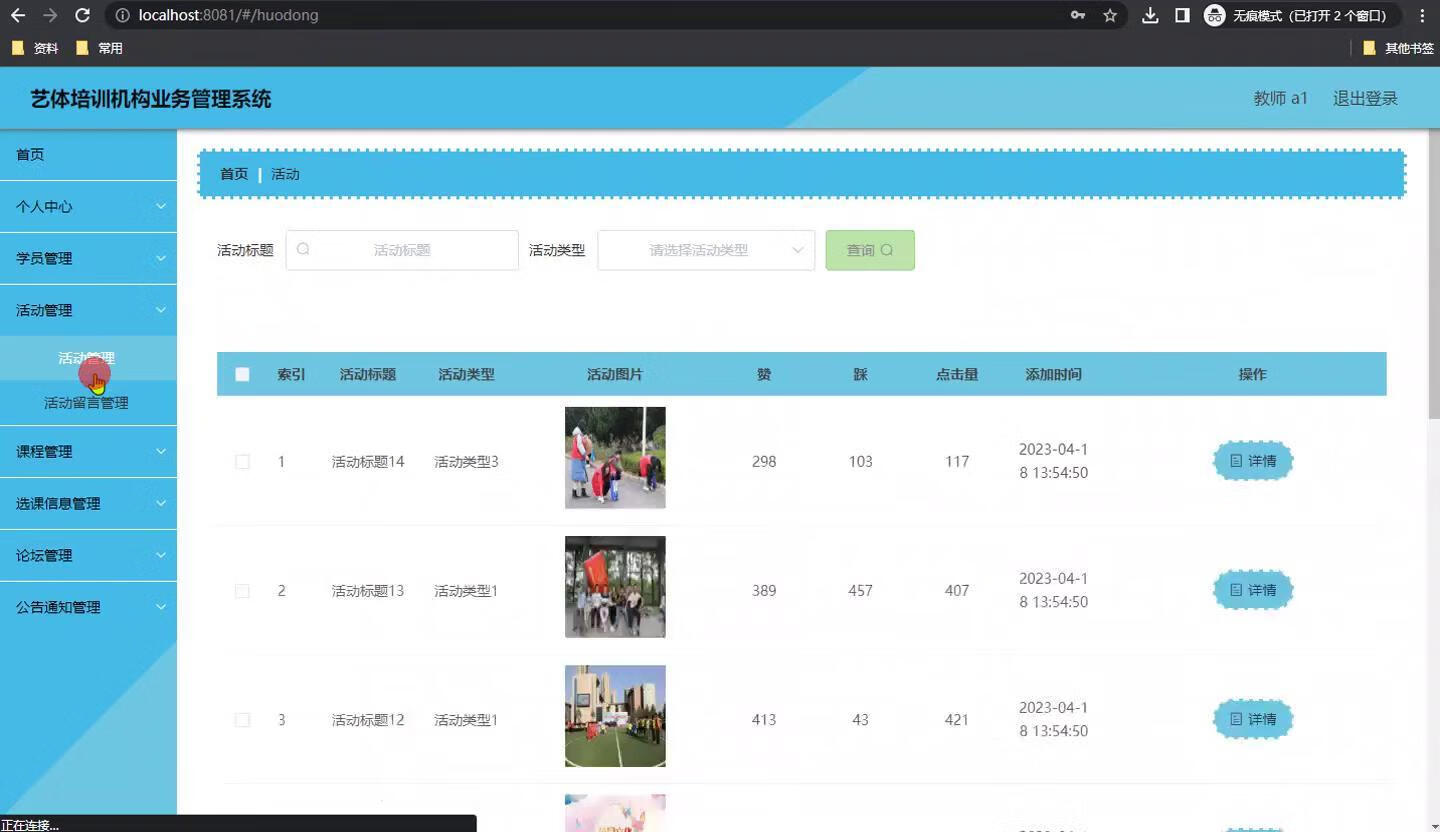
Task: Open the activity image for 活动标题13
Action: (x=615, y=587)
